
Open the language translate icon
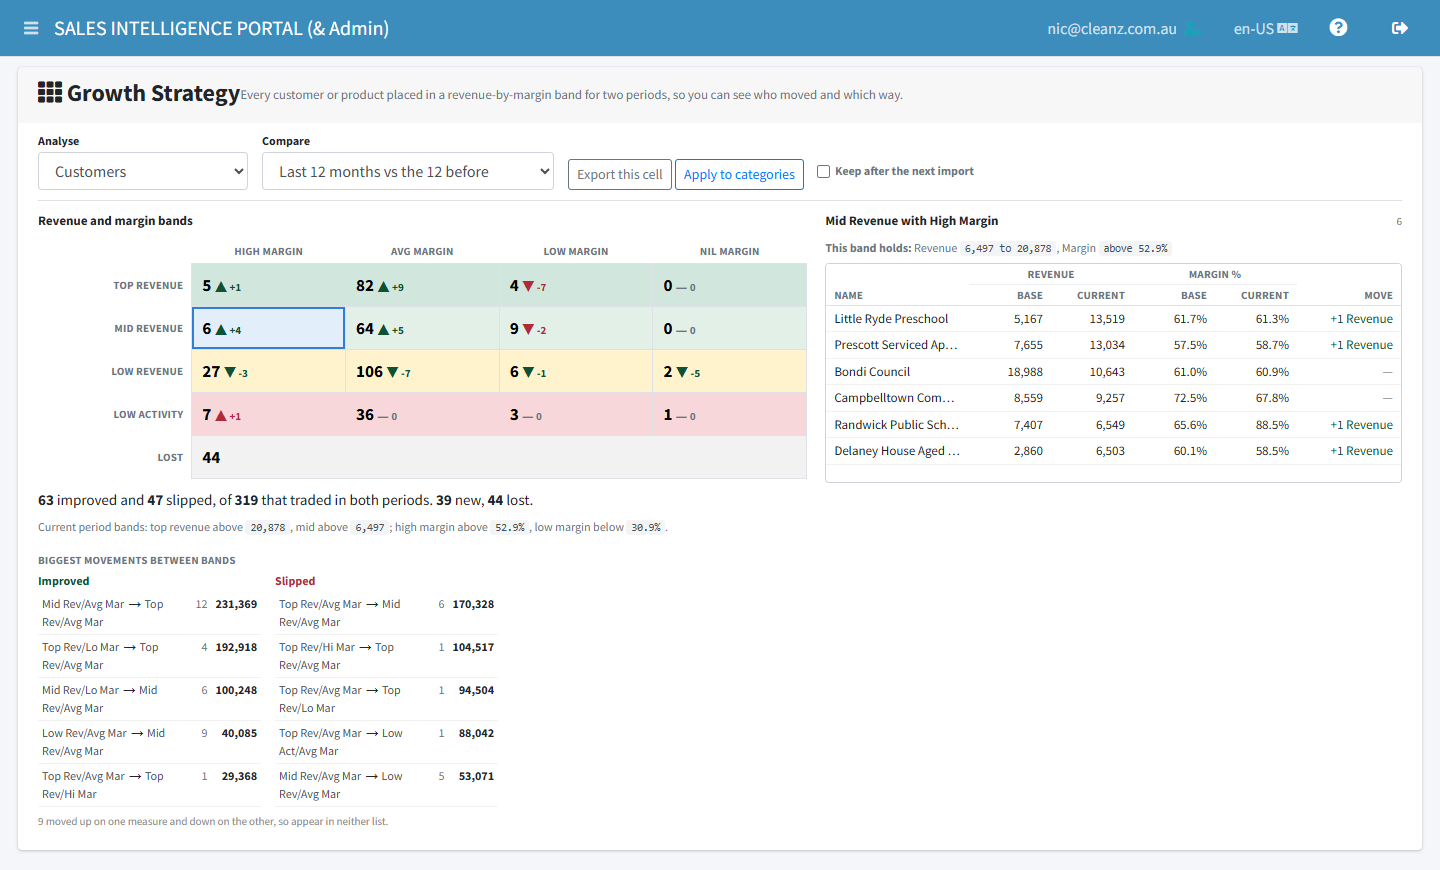pos(1288,28)
